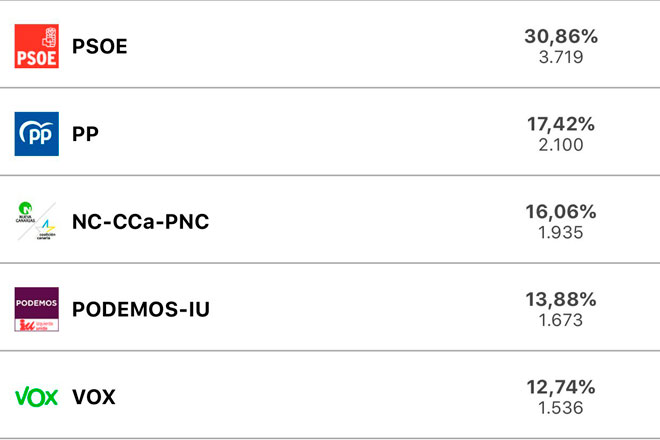Click the 3.719 vote count for PSOE

tap(560, 57)
